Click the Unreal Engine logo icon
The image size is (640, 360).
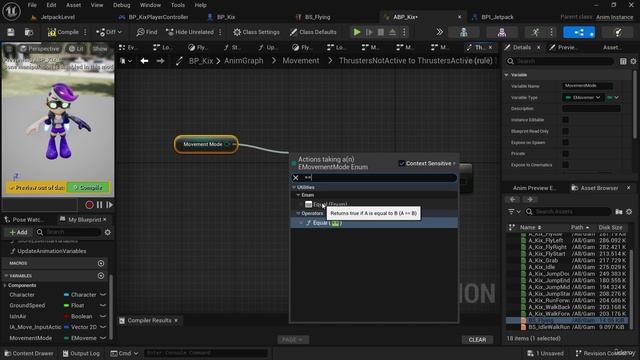tap(11, 11)
